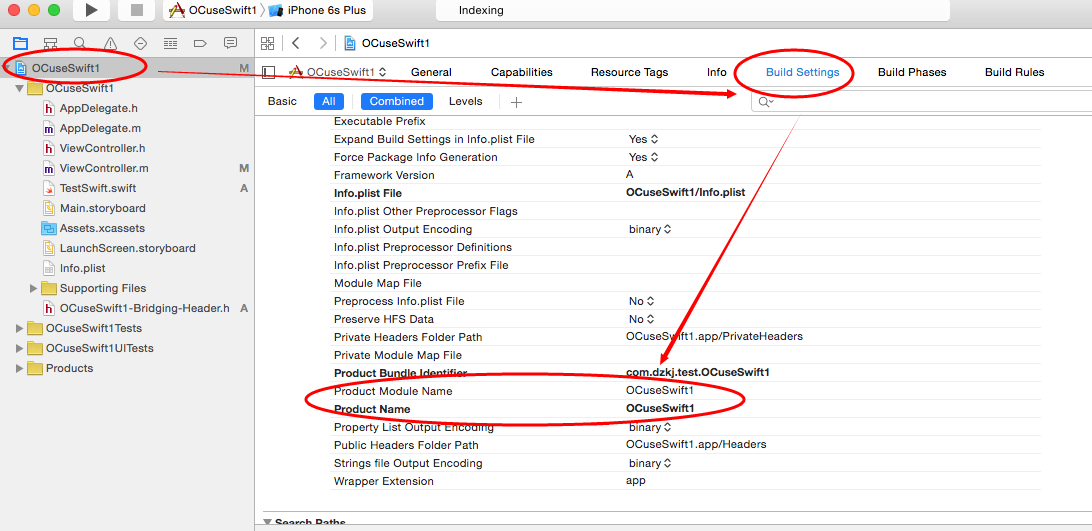
Task: Change Preprocess Info.plist File No popup
Action: click(x=642, y=301)
